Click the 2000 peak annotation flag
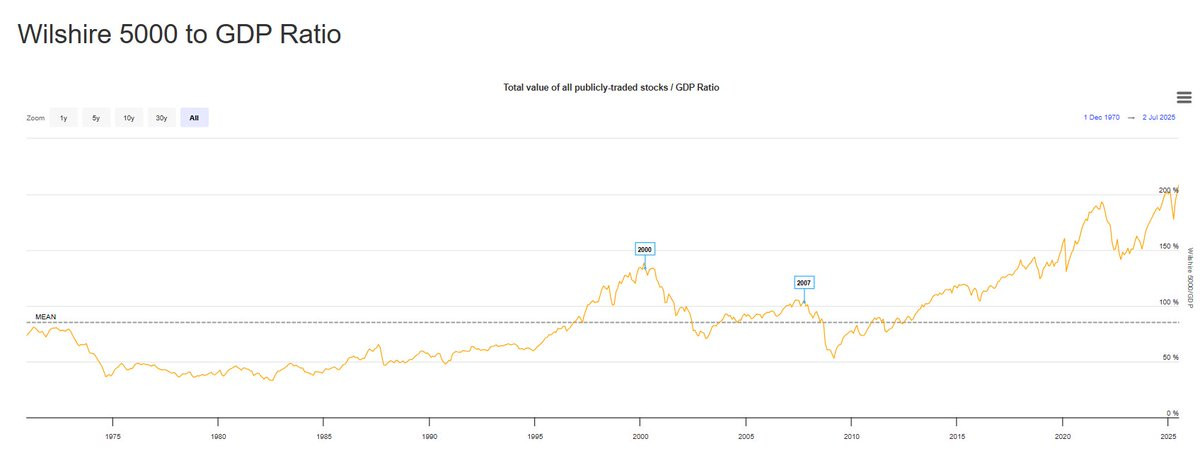This screenshot has width=1200, height=451. point(644,248)
